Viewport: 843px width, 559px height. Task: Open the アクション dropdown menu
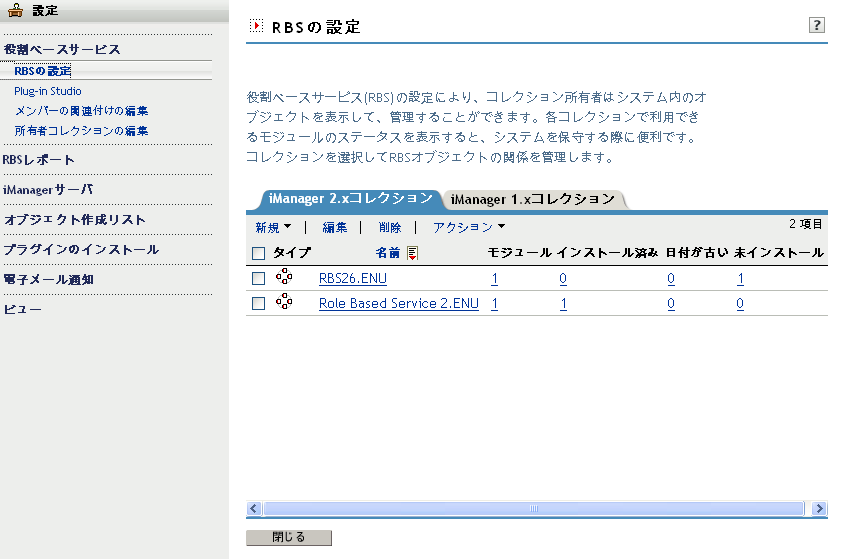click(469, 227)
